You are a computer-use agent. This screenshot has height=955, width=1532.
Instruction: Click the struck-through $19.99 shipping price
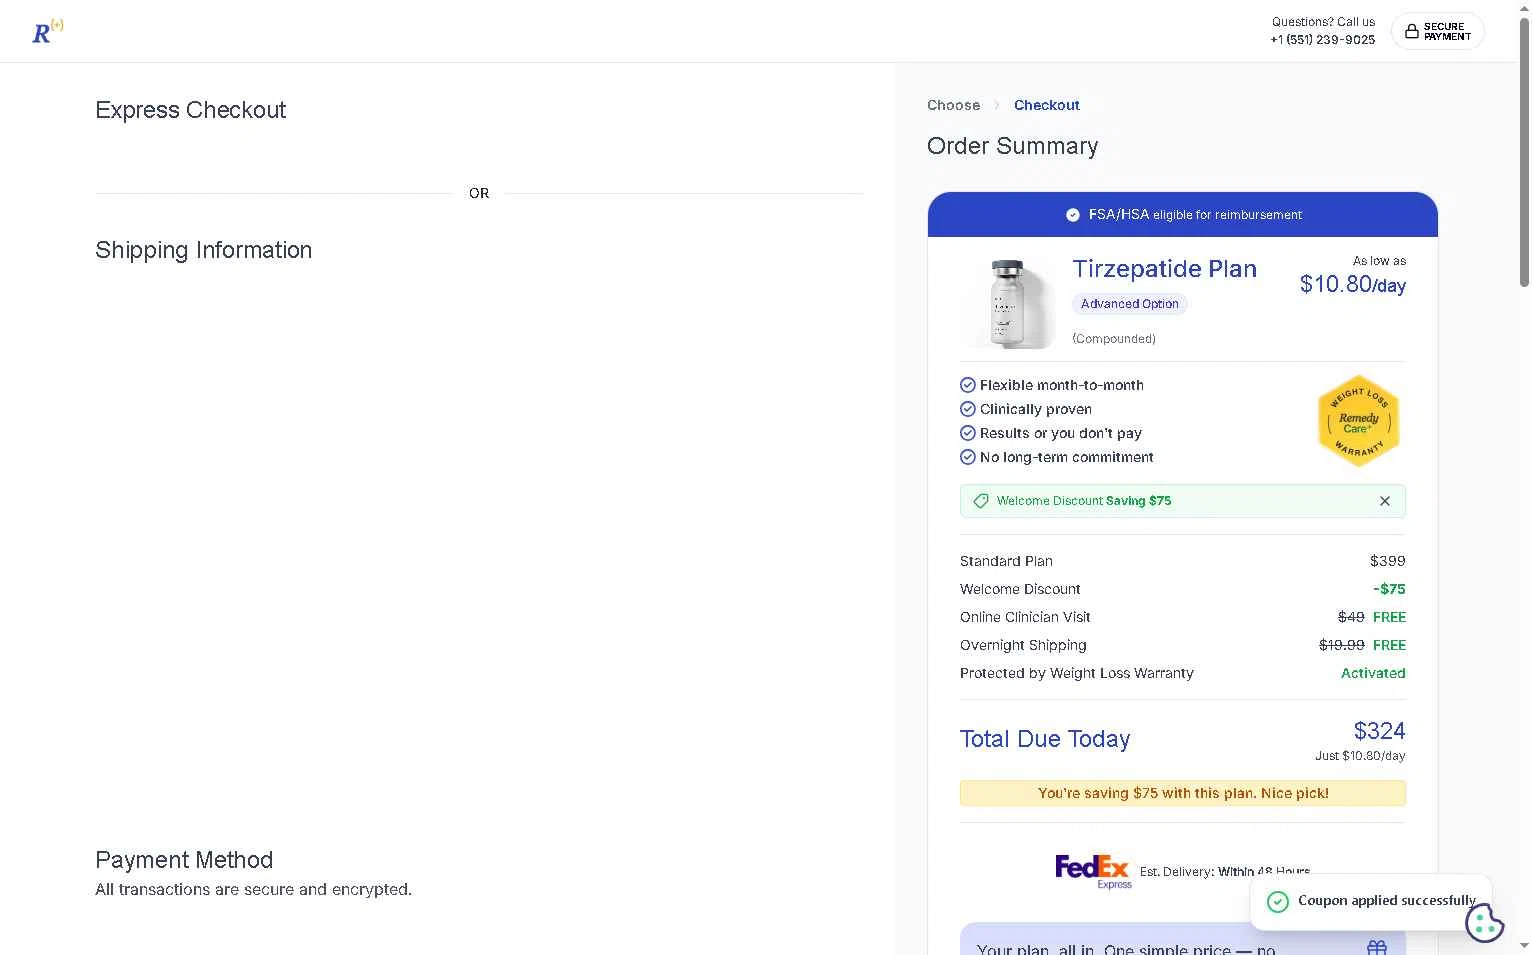click(x=1341, y=645)
